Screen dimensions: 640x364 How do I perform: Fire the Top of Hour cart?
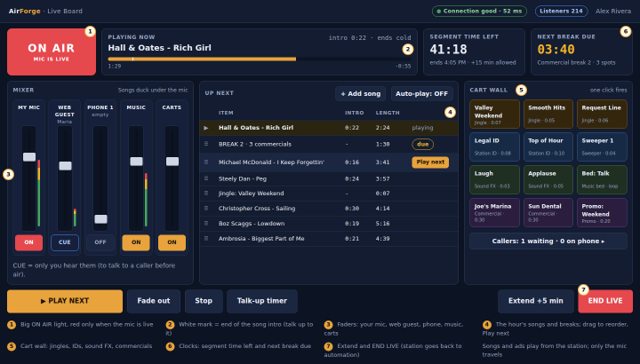[x=548, y=147]
